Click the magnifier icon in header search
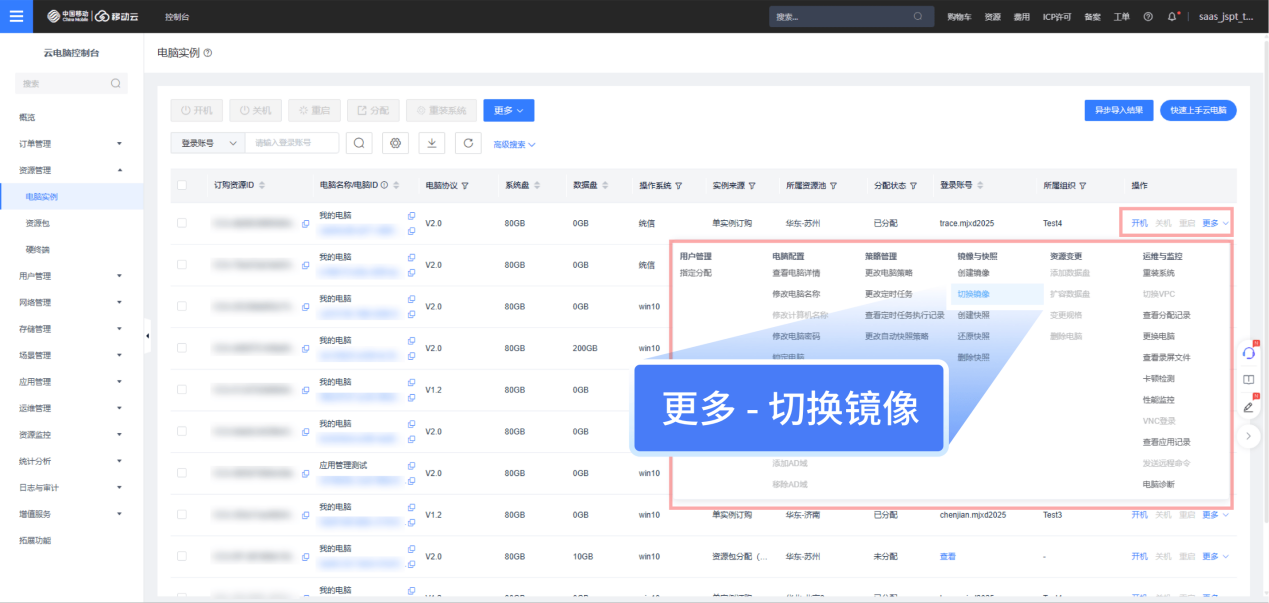The image size is (1269, 603). (918, 17)
